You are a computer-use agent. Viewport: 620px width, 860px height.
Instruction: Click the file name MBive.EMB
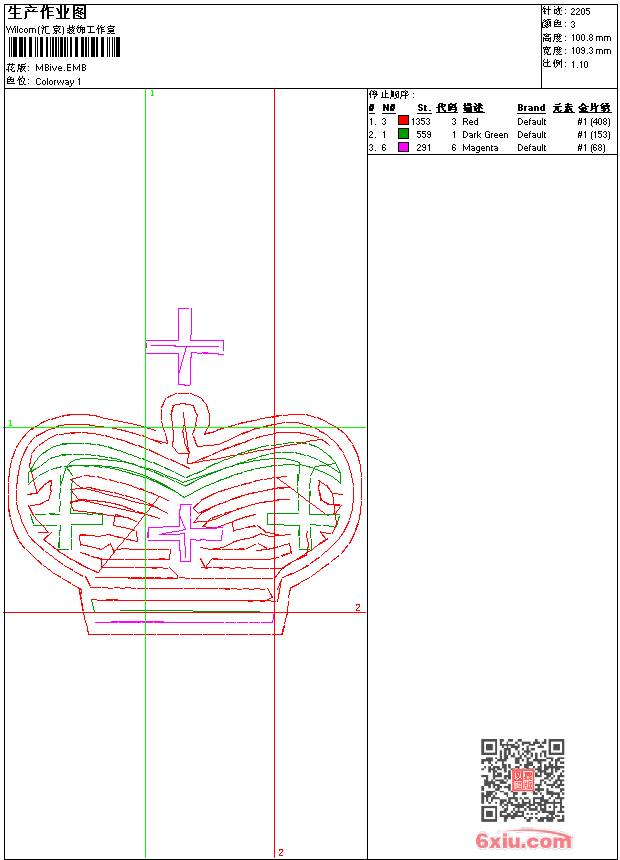tap(61, 68)
